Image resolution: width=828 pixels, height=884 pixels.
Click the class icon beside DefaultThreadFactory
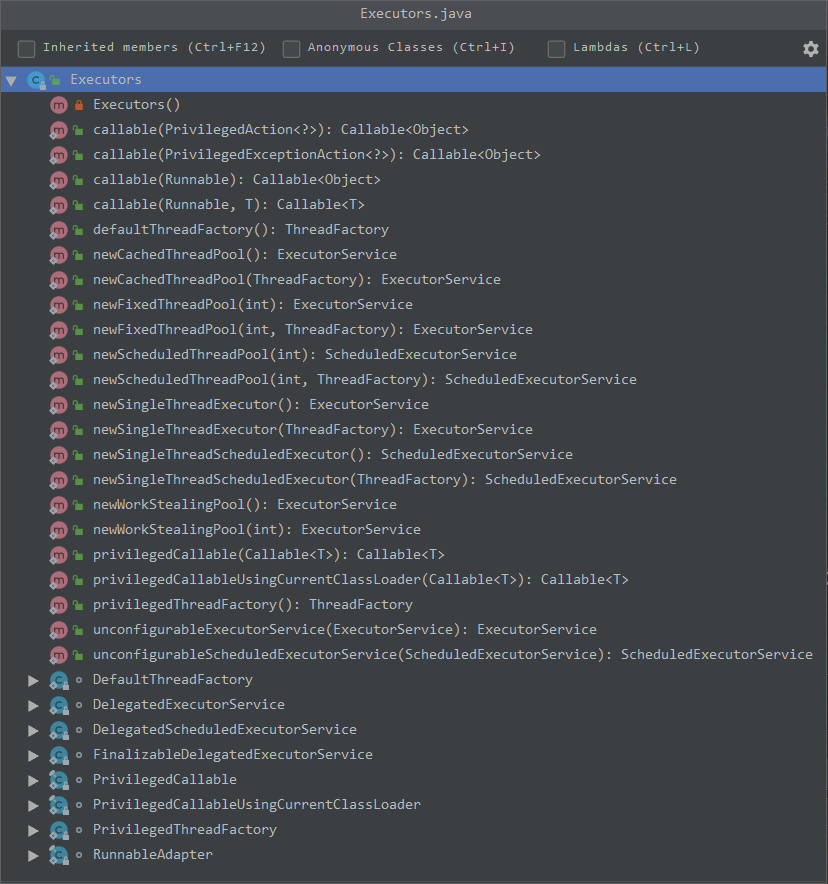[x=58, y=680]
